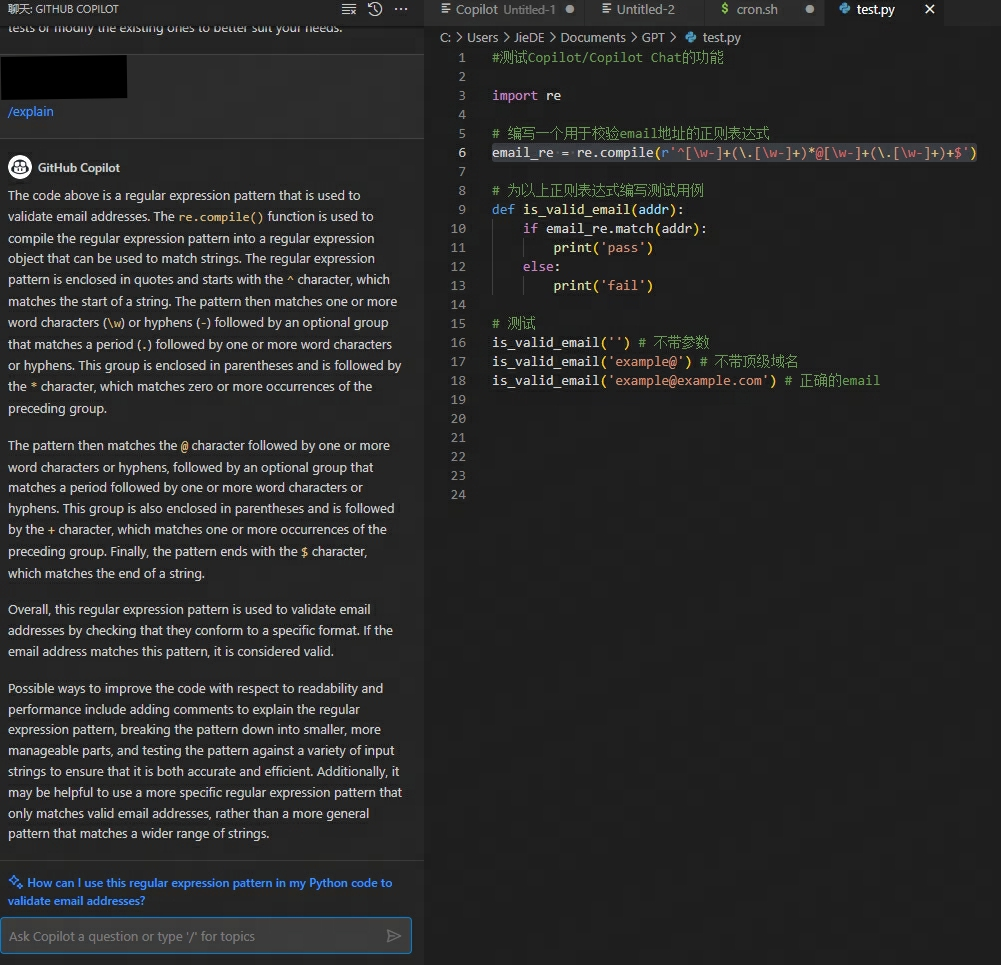
Task: Open the Documents breadcrumb dropdown
Action: (592, 37)
